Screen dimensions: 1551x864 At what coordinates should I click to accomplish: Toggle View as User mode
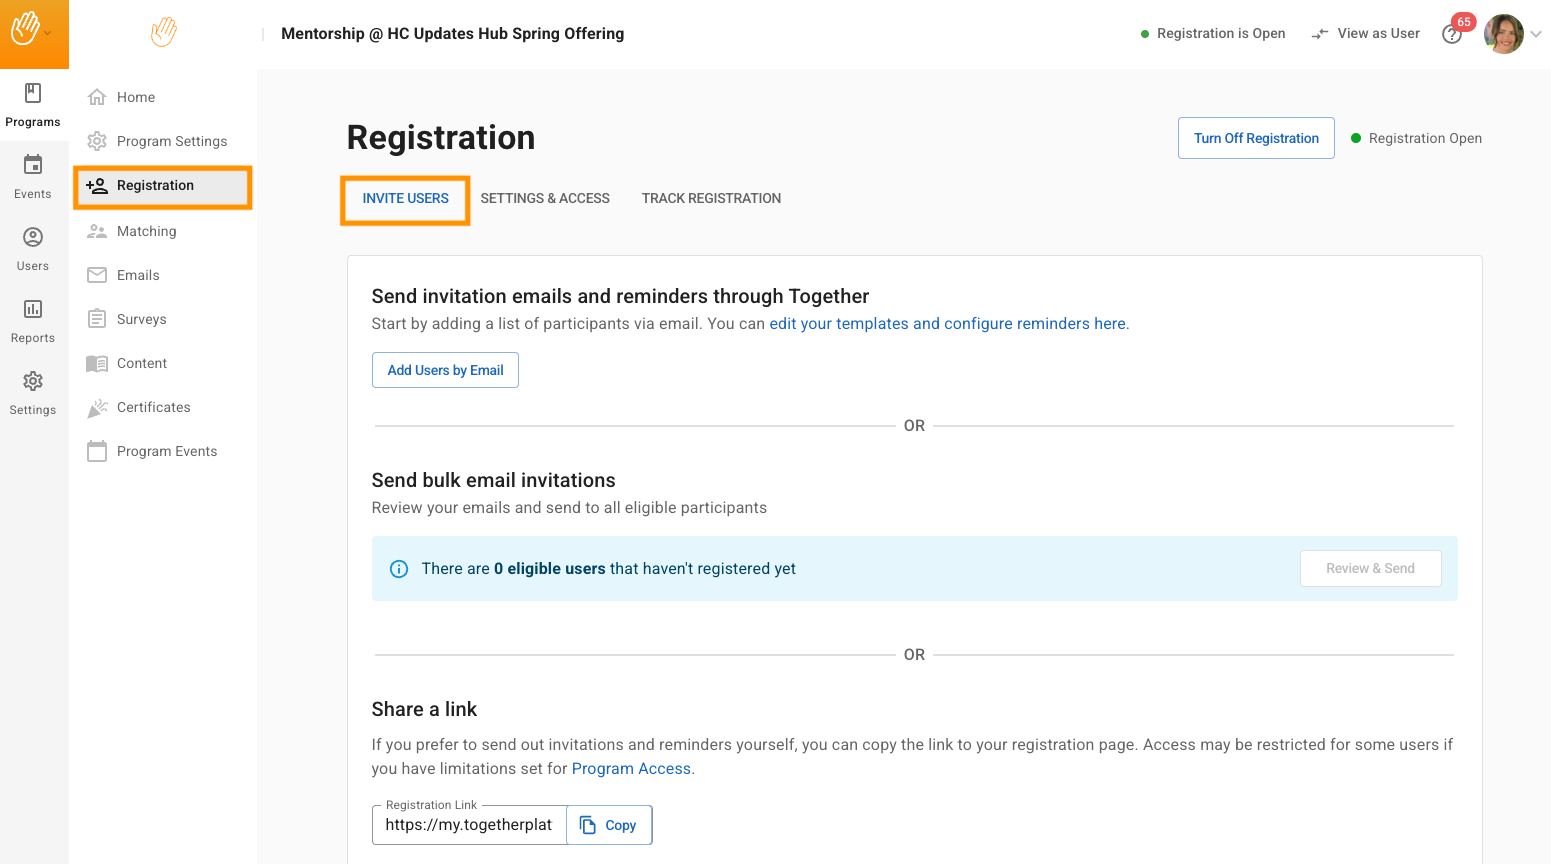tap(1366, 34)
